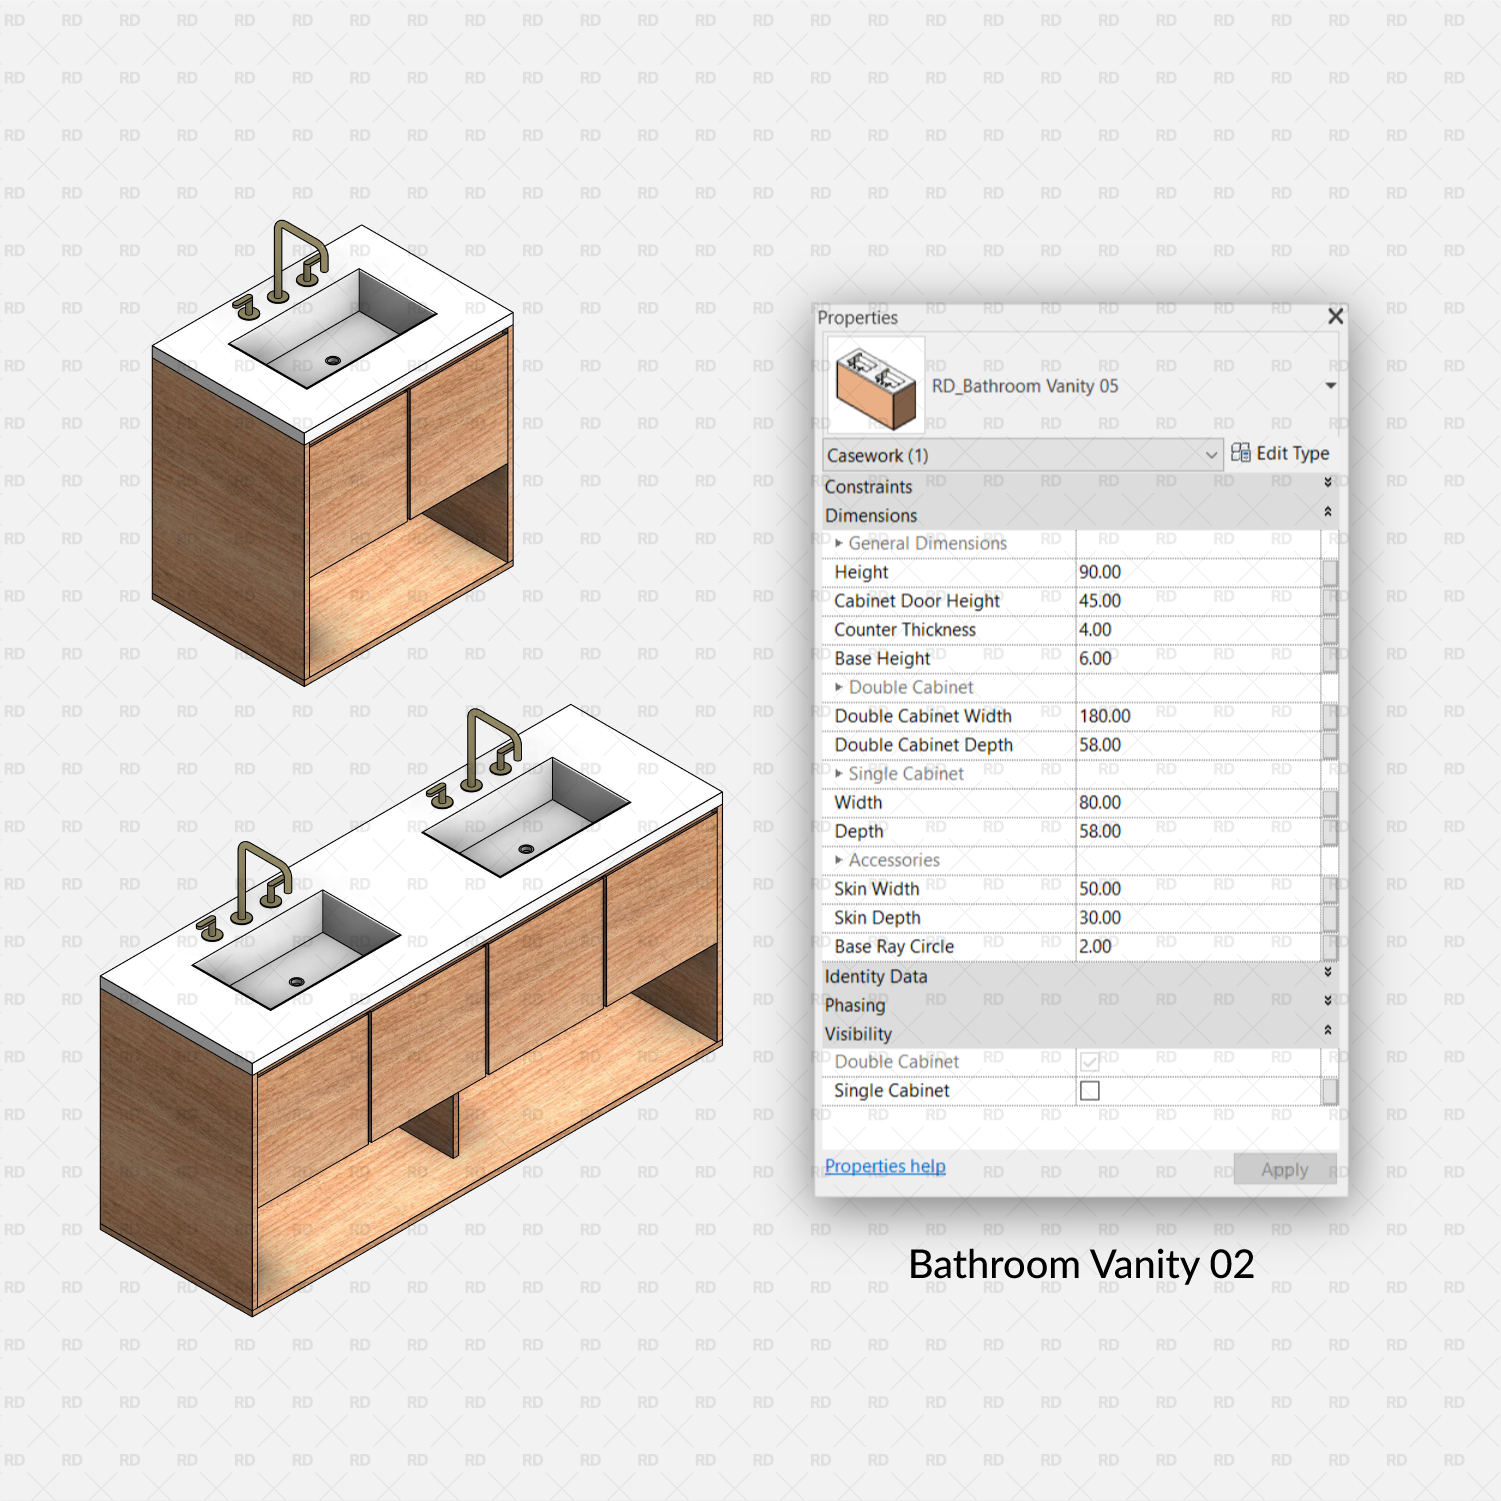Collapse the Visibility section
The width and height of the screenshot is (1501, 1501).
coord(1328,1033)
